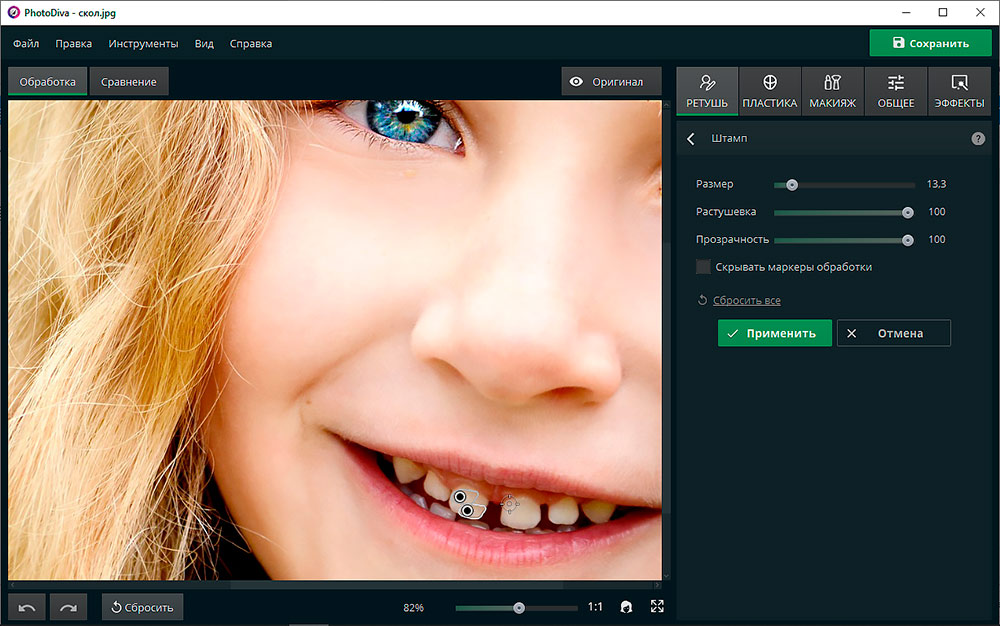Image resolution: width=1000 pixels, height=626 pixels.
Task: Enable Скрывать маркеры обработки checkbox
Action: pos(703,266)
